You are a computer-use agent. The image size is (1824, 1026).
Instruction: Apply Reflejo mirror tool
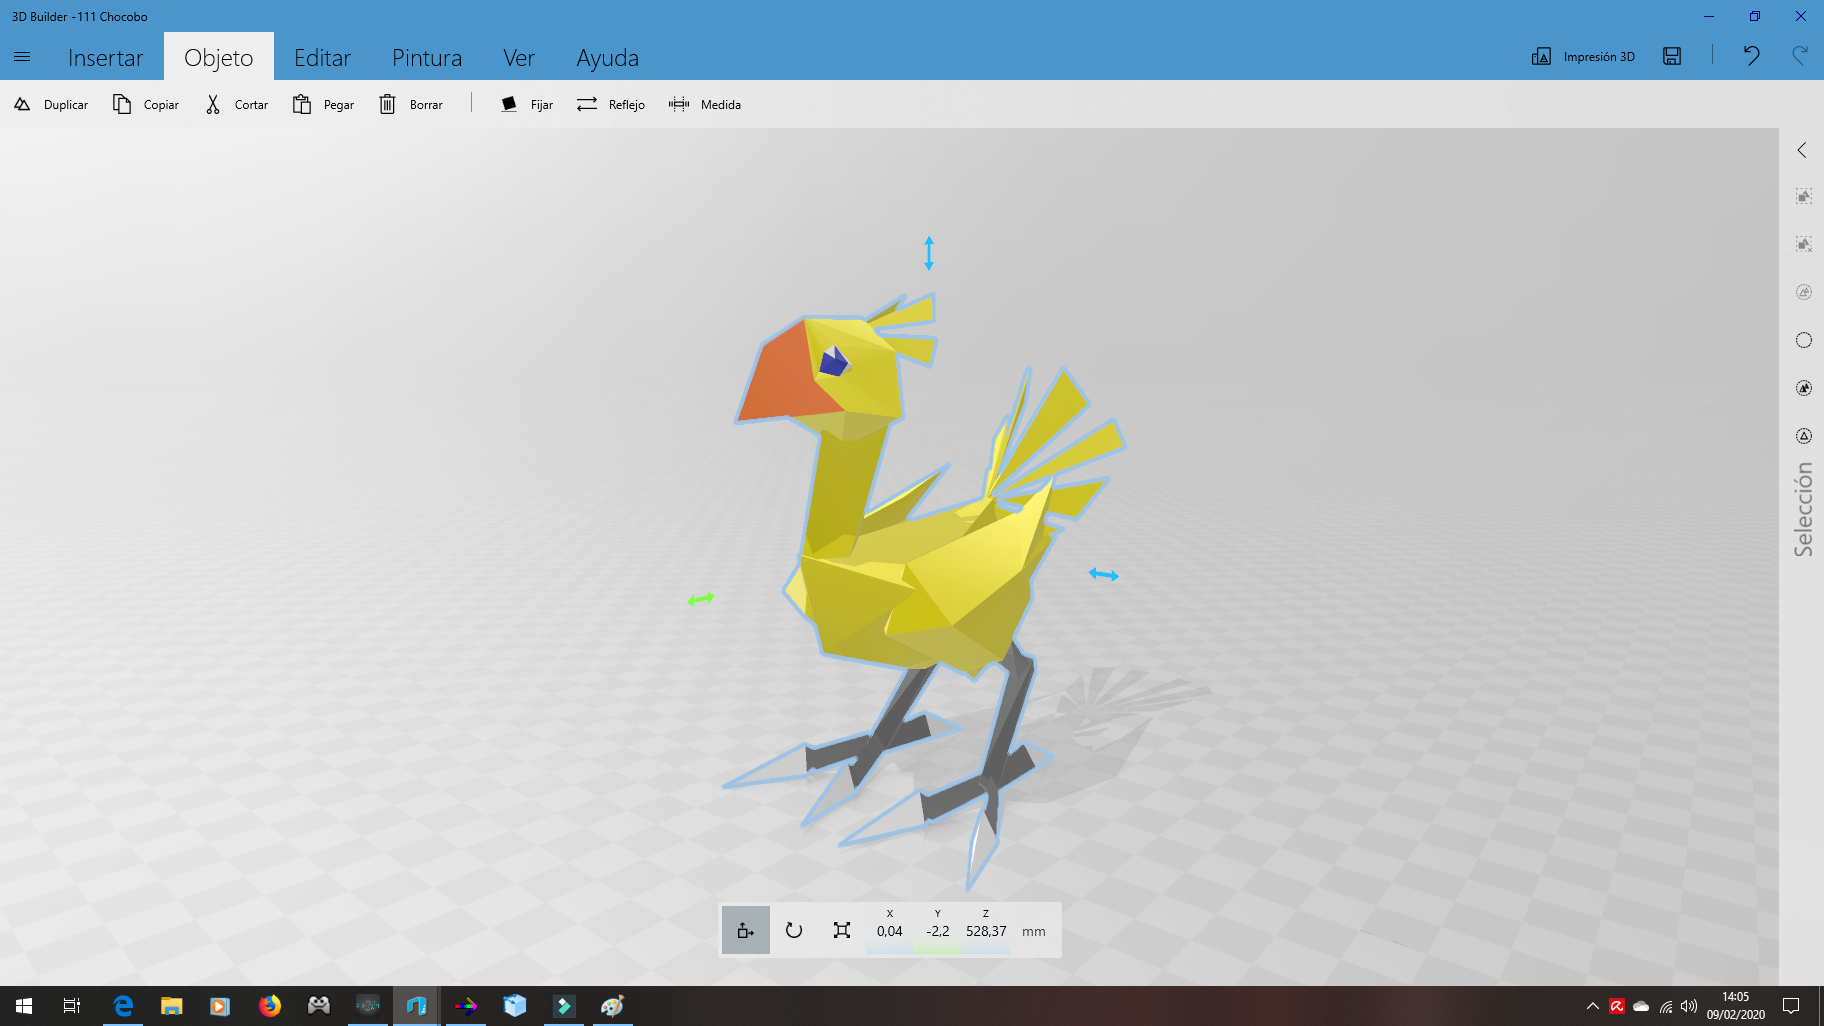coord(611,104)
